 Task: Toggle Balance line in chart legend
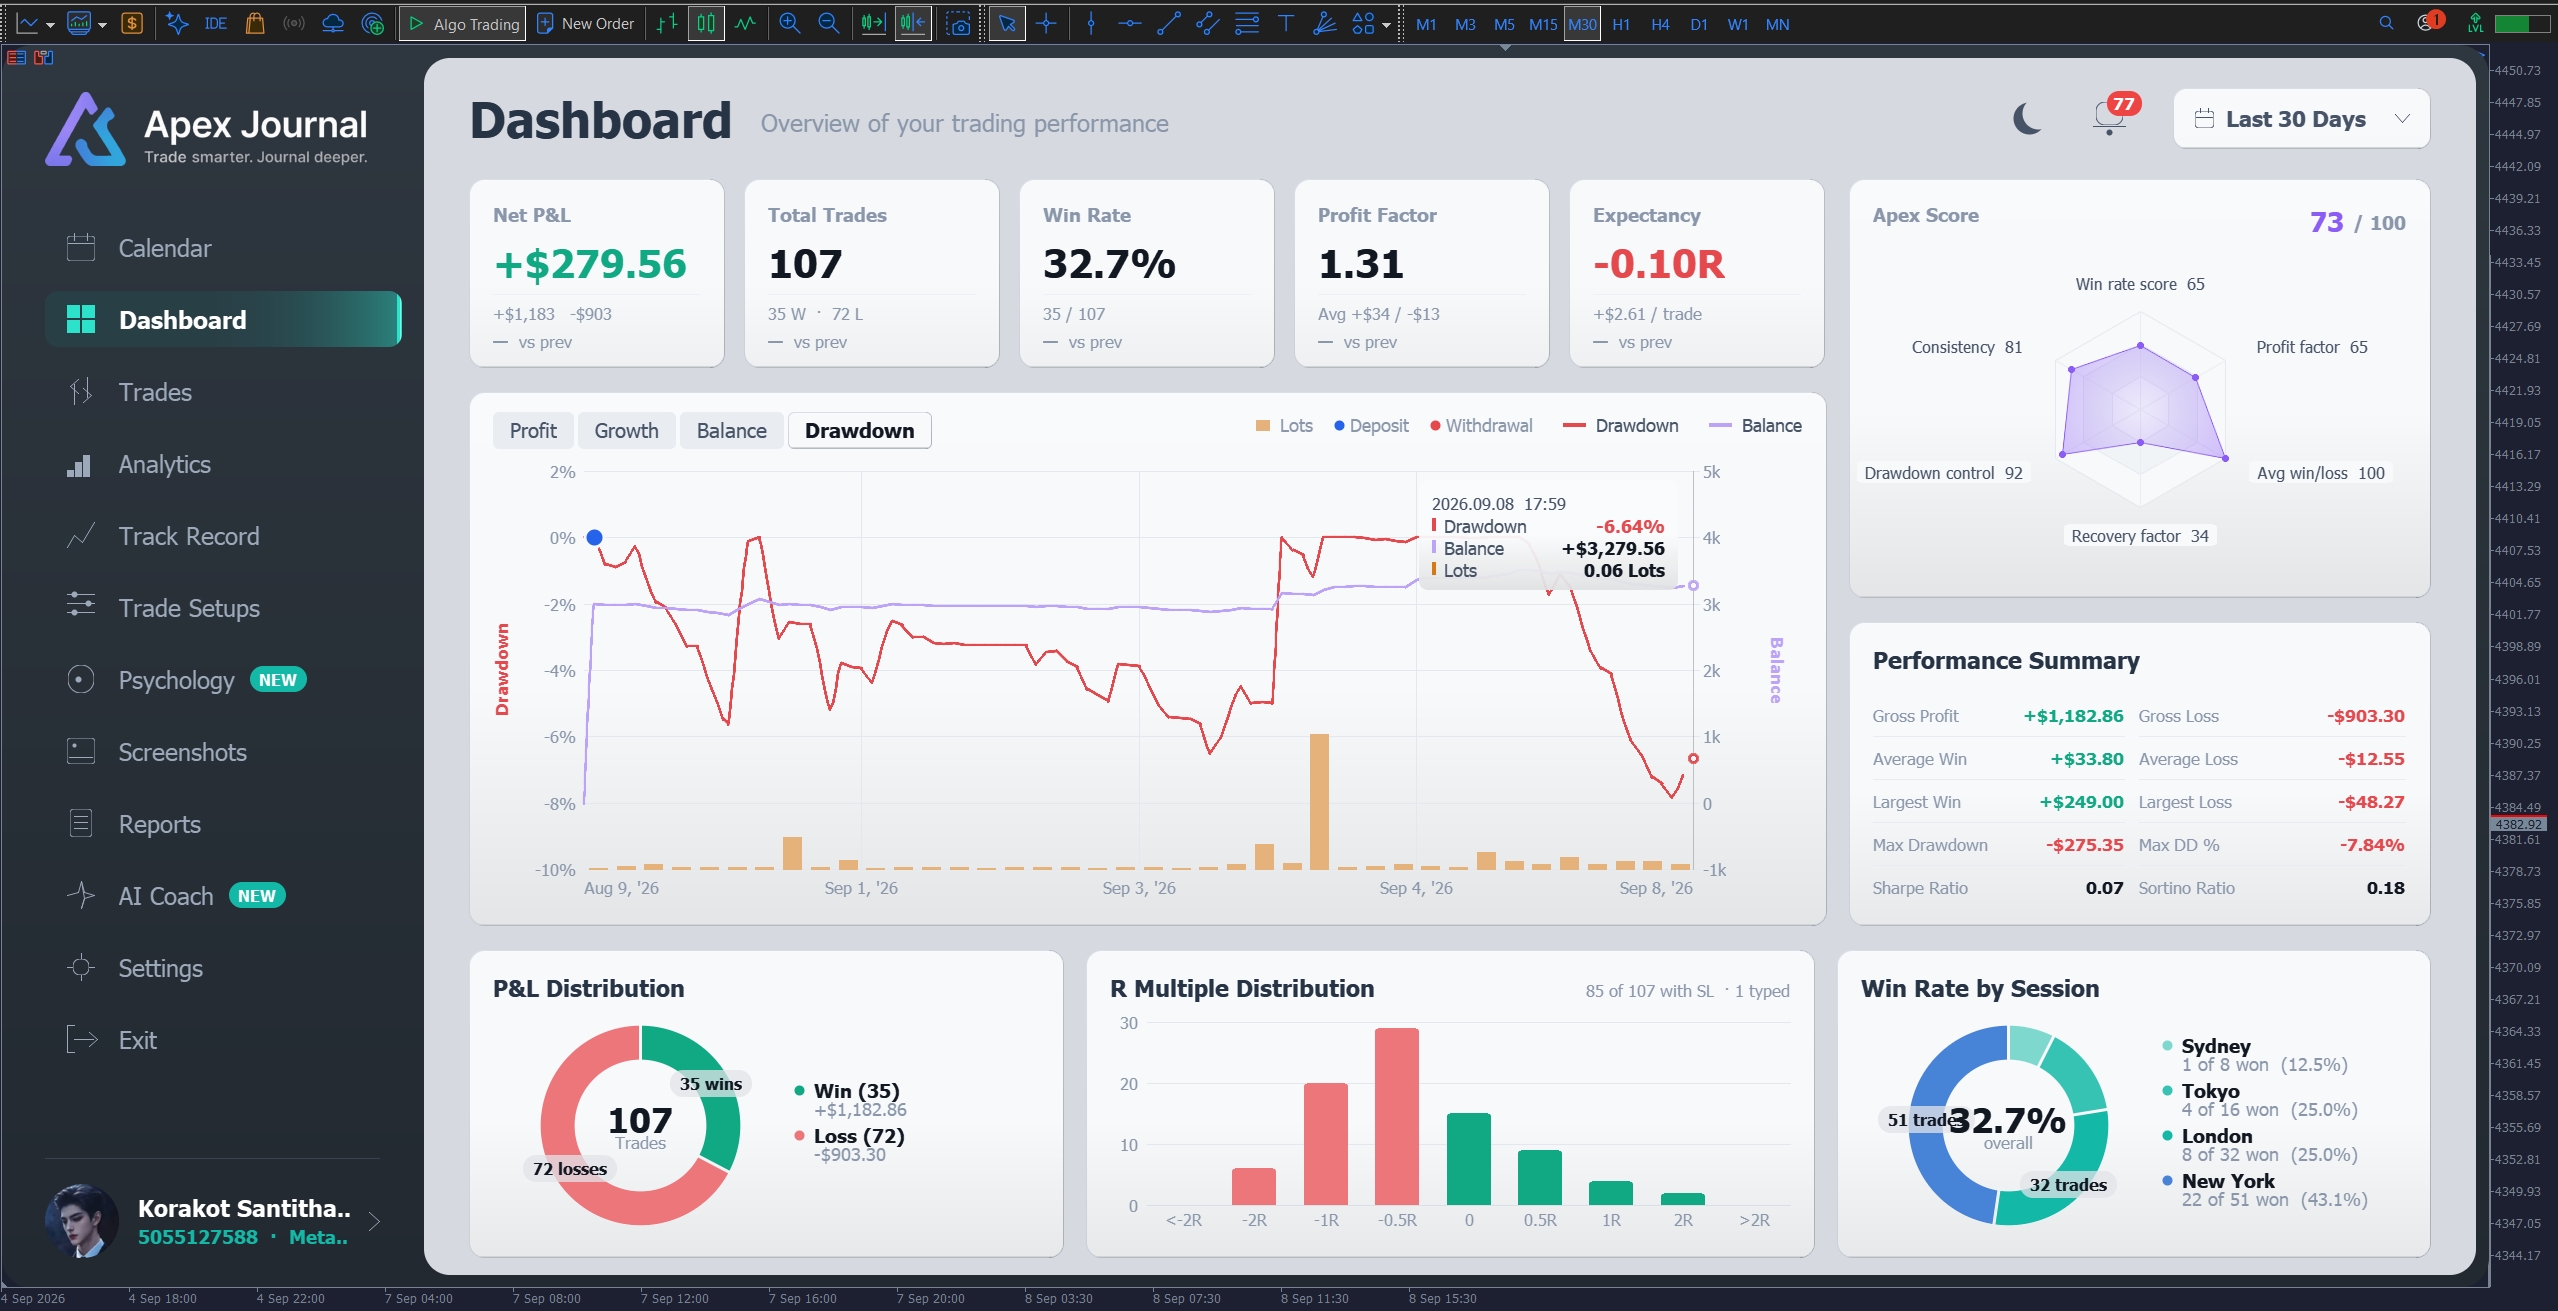[1756, 425]
